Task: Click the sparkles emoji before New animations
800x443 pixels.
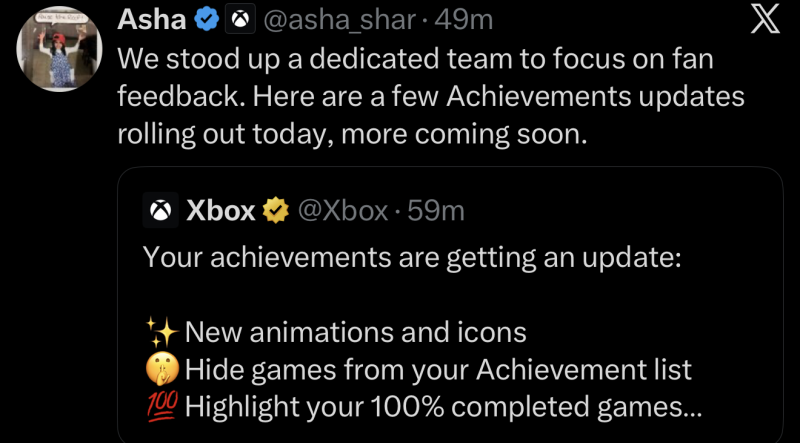Action: pos(160,332)
